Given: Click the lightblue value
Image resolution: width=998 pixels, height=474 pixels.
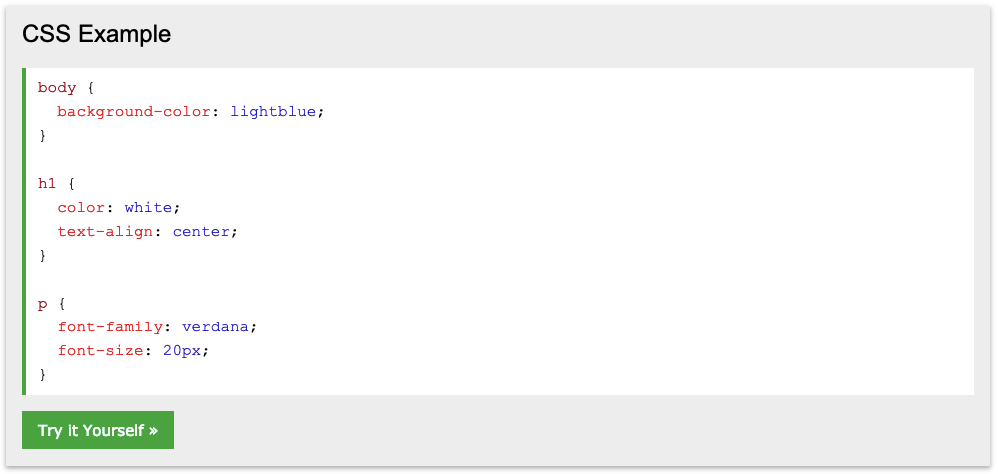Looking at the screenshot, I should coord(273,112).
